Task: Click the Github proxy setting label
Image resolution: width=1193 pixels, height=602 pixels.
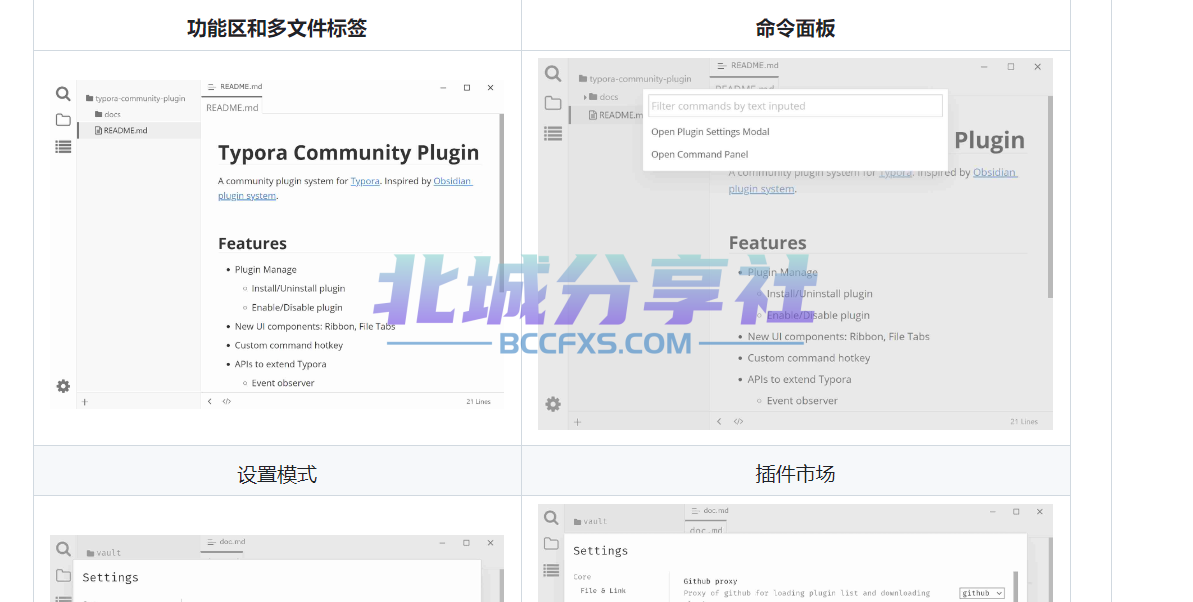Action: 710,581
